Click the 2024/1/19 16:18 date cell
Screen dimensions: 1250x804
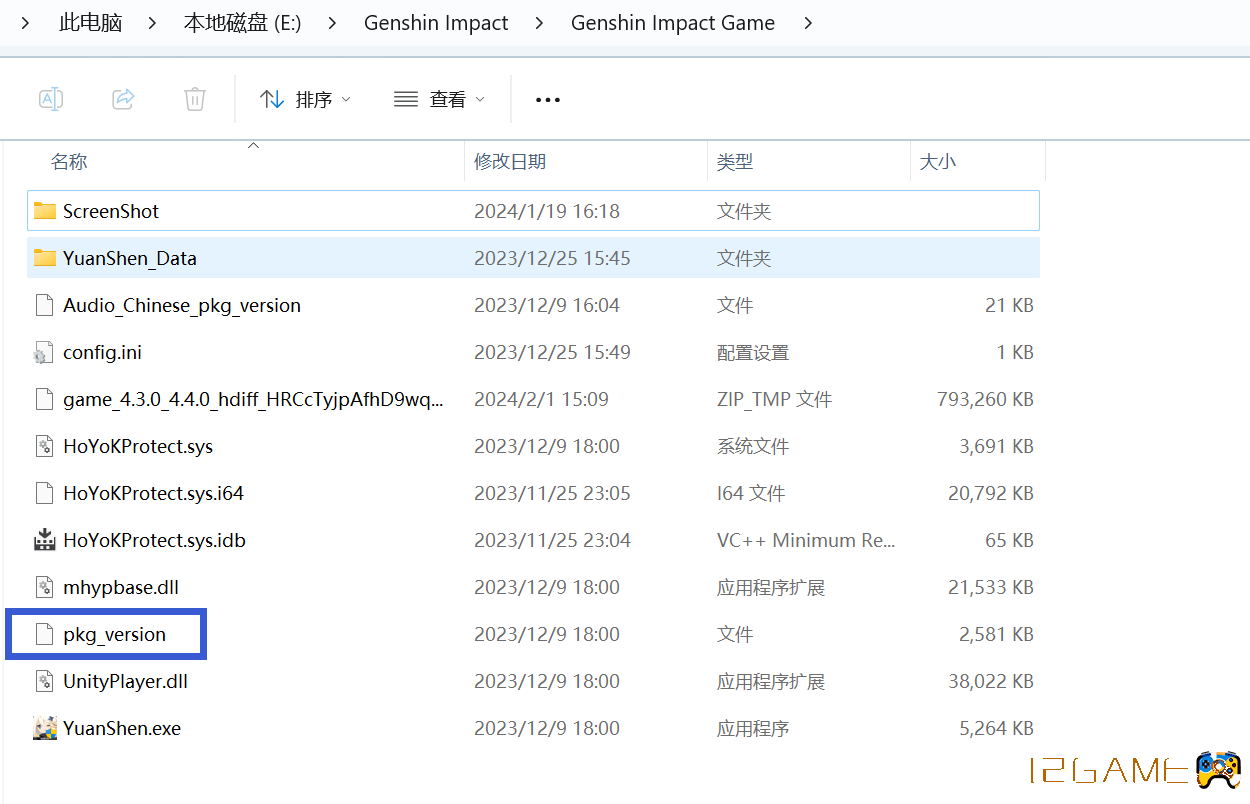[x=547, y=211]
